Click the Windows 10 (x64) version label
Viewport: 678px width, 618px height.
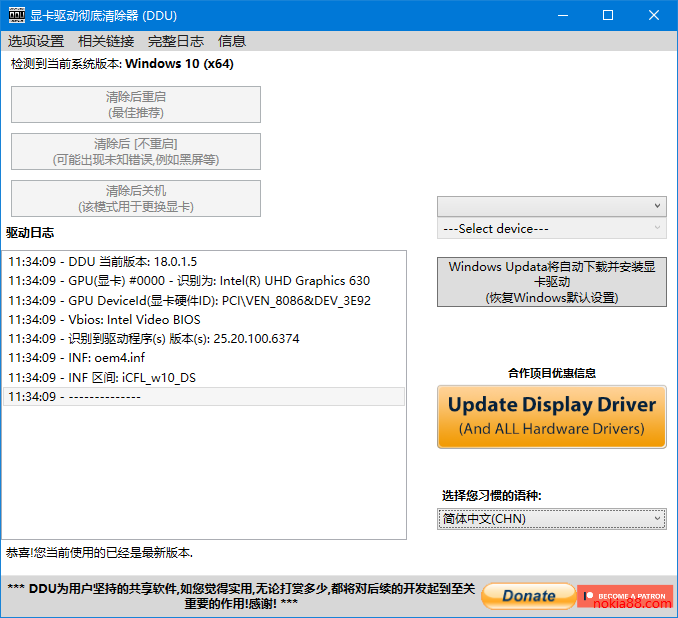pos(179,64)
